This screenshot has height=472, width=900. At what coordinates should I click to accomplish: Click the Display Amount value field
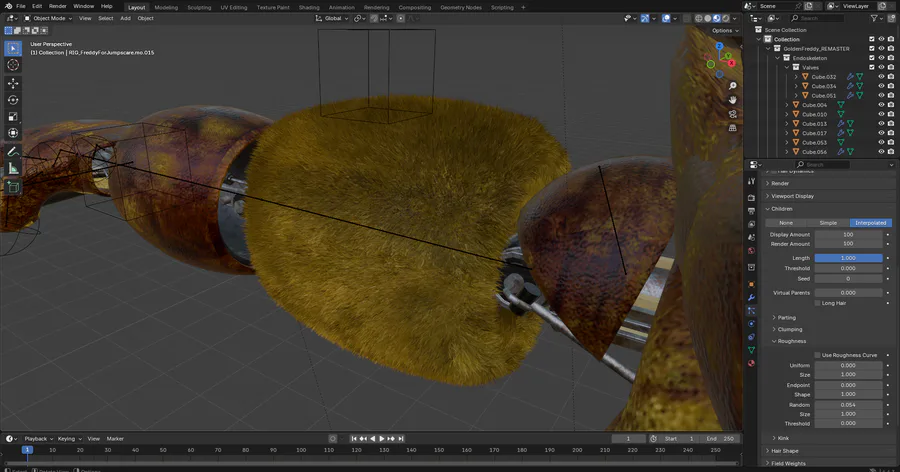848,235
